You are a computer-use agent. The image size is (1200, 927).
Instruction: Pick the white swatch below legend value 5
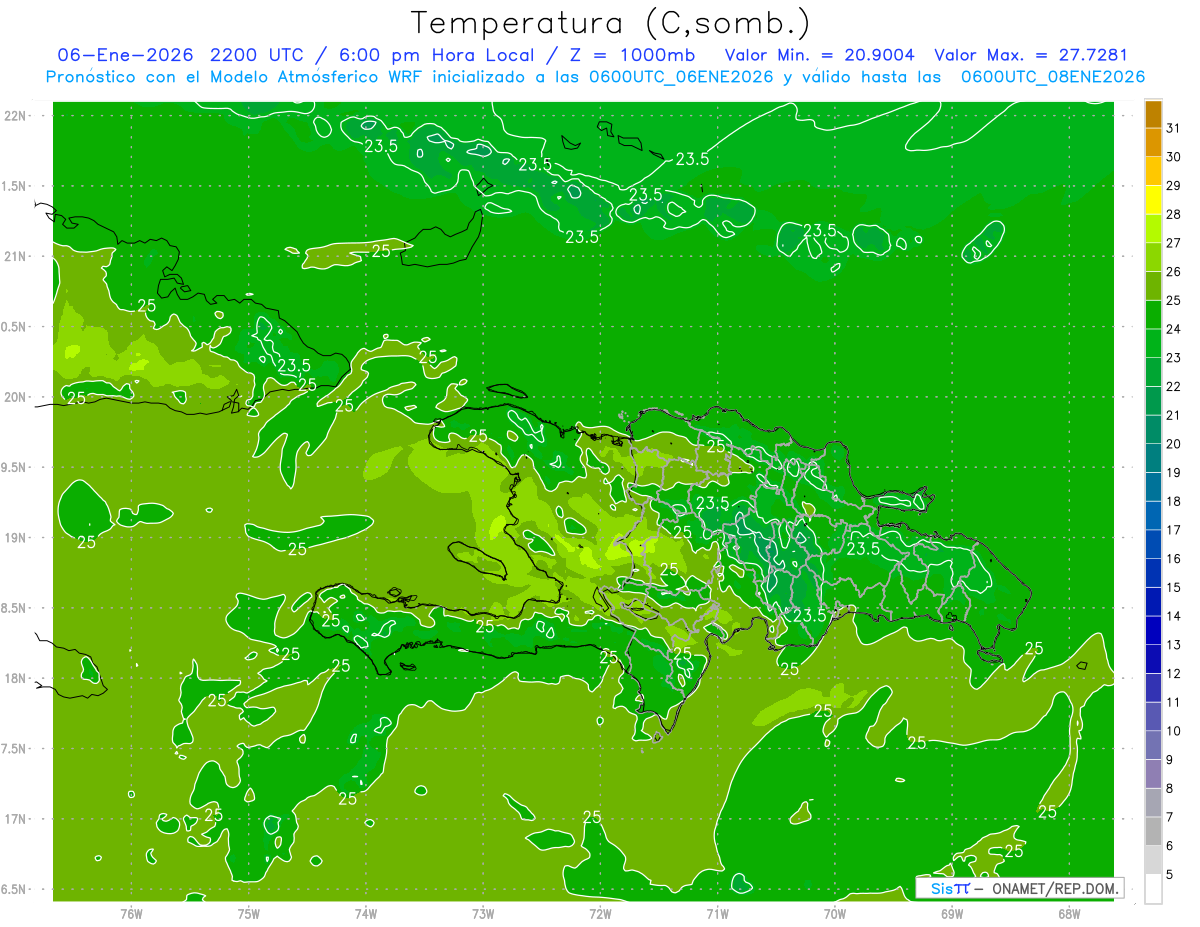coord(1154,888)
